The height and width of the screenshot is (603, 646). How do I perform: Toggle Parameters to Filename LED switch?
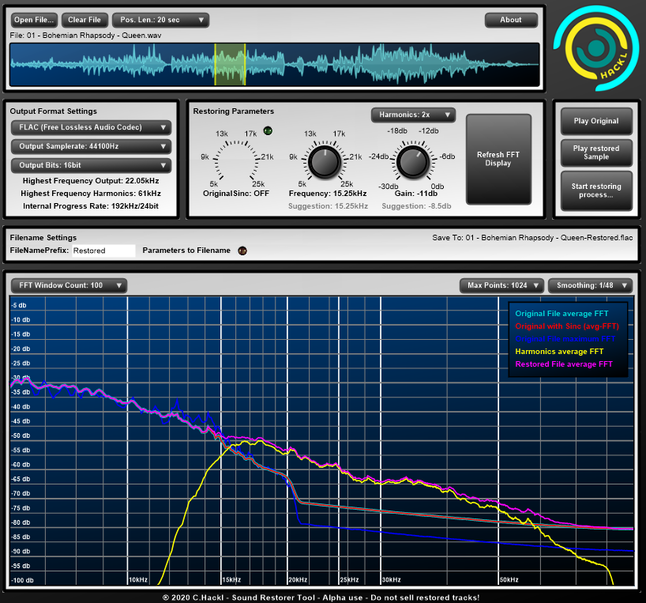coord(242,250)
